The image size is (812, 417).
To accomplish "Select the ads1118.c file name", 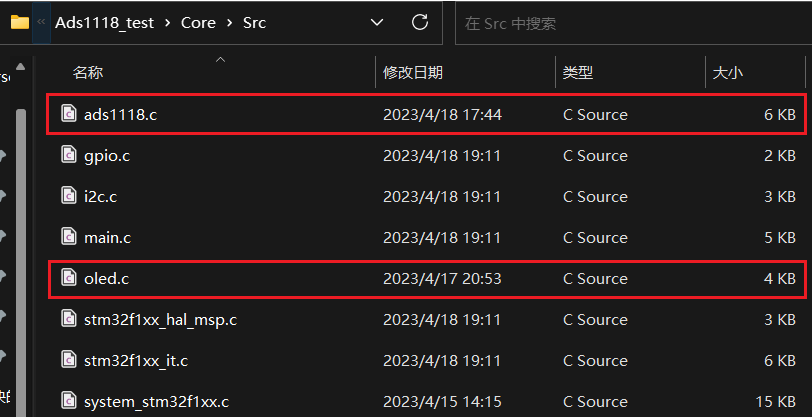I will [x=120, y=114].
